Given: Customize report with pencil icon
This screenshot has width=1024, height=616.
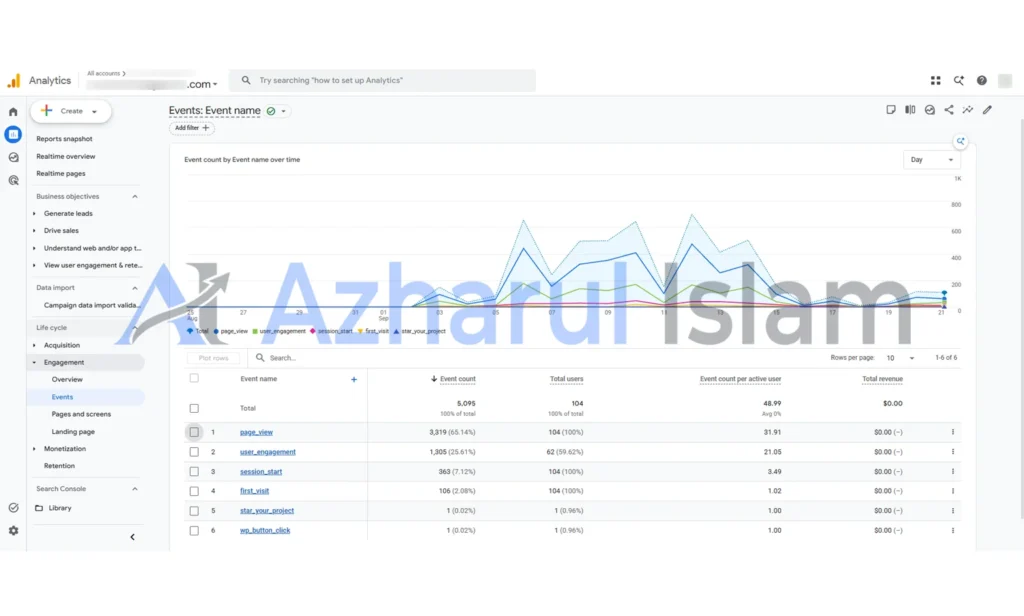Looking at the screenshot, I should [987, 110].
